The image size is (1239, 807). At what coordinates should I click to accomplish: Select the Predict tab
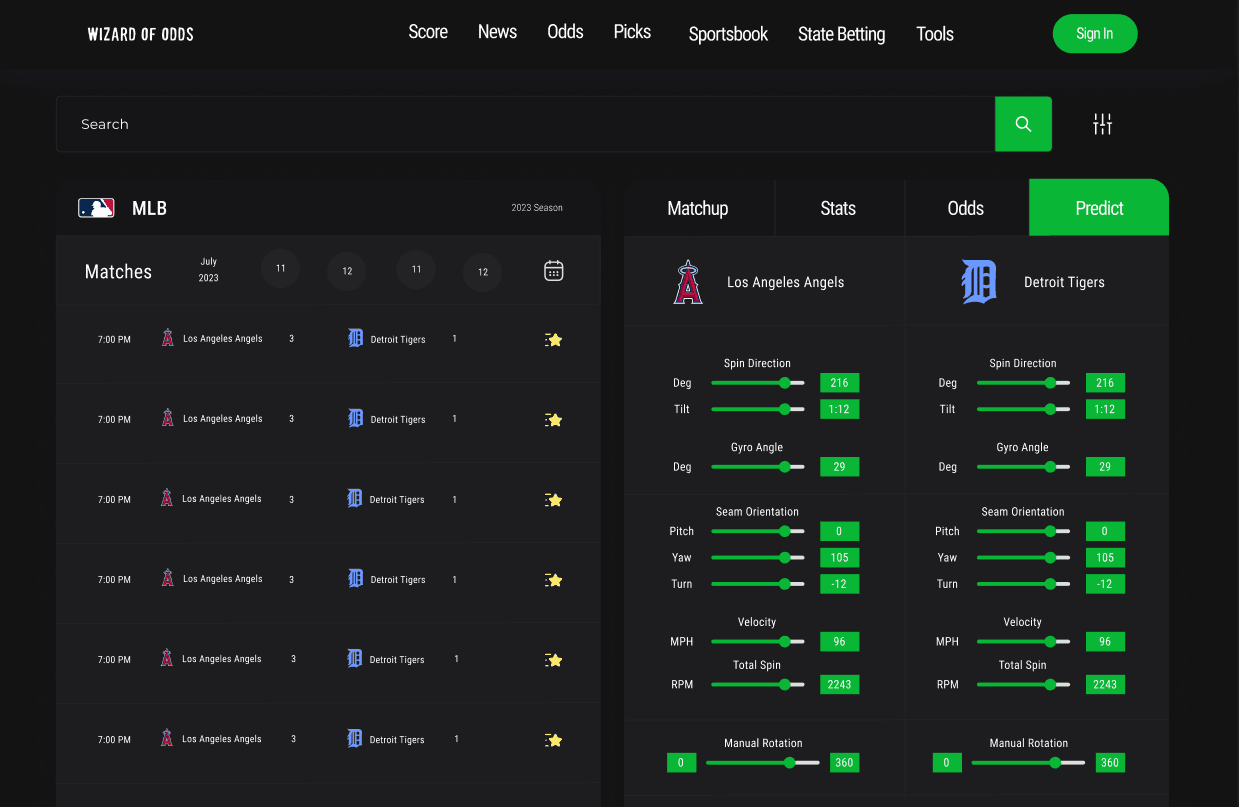pyautogui.click(x=1099, y=208)
